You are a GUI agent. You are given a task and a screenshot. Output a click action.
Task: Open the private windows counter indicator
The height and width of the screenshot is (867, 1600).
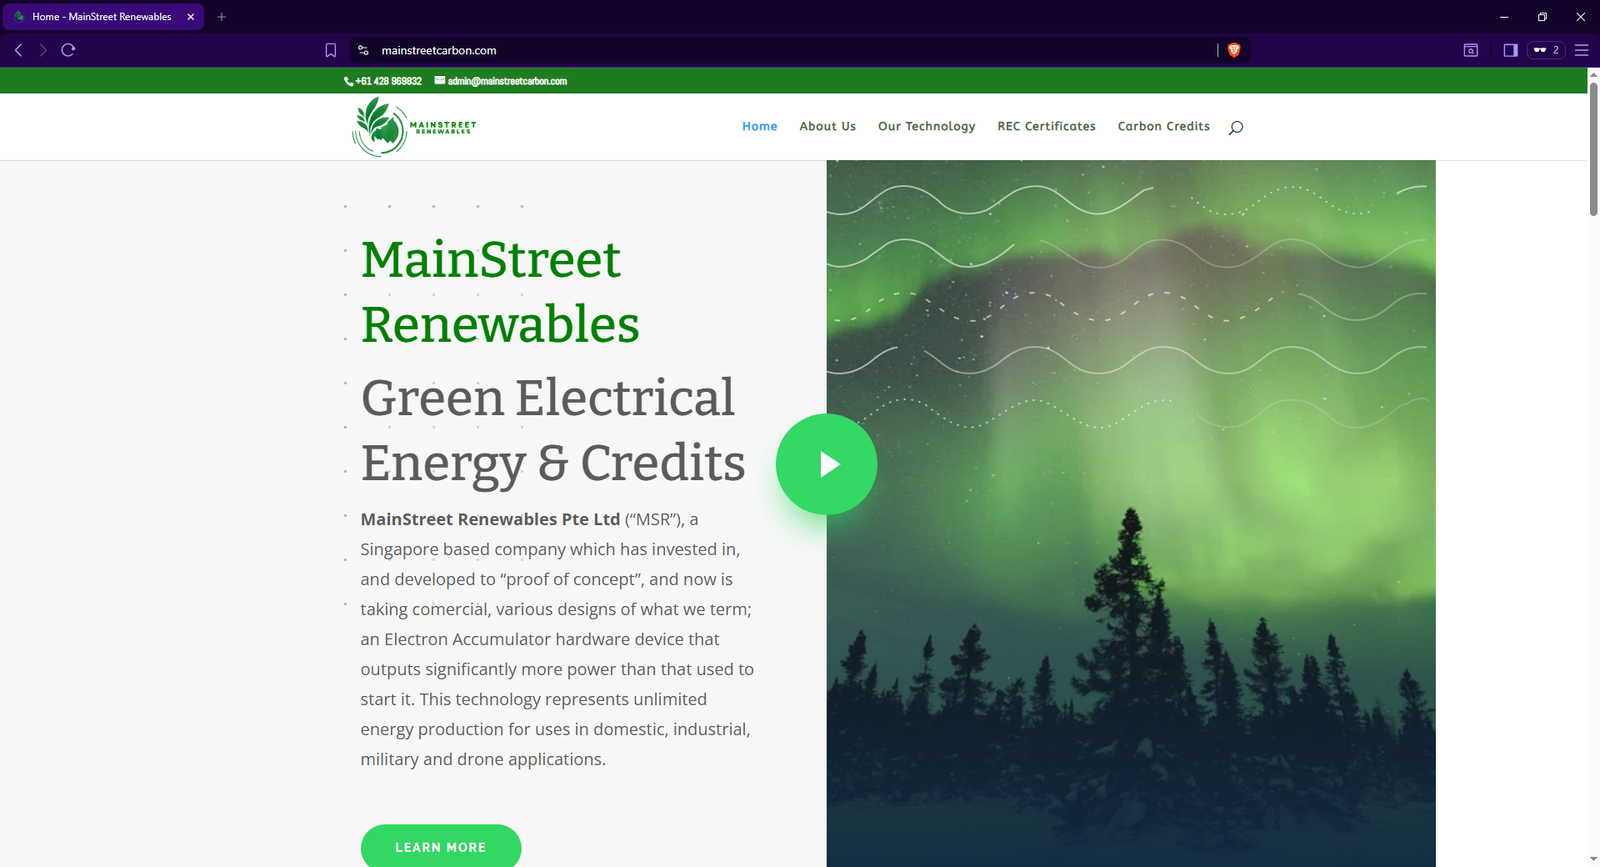[1546, 50]
